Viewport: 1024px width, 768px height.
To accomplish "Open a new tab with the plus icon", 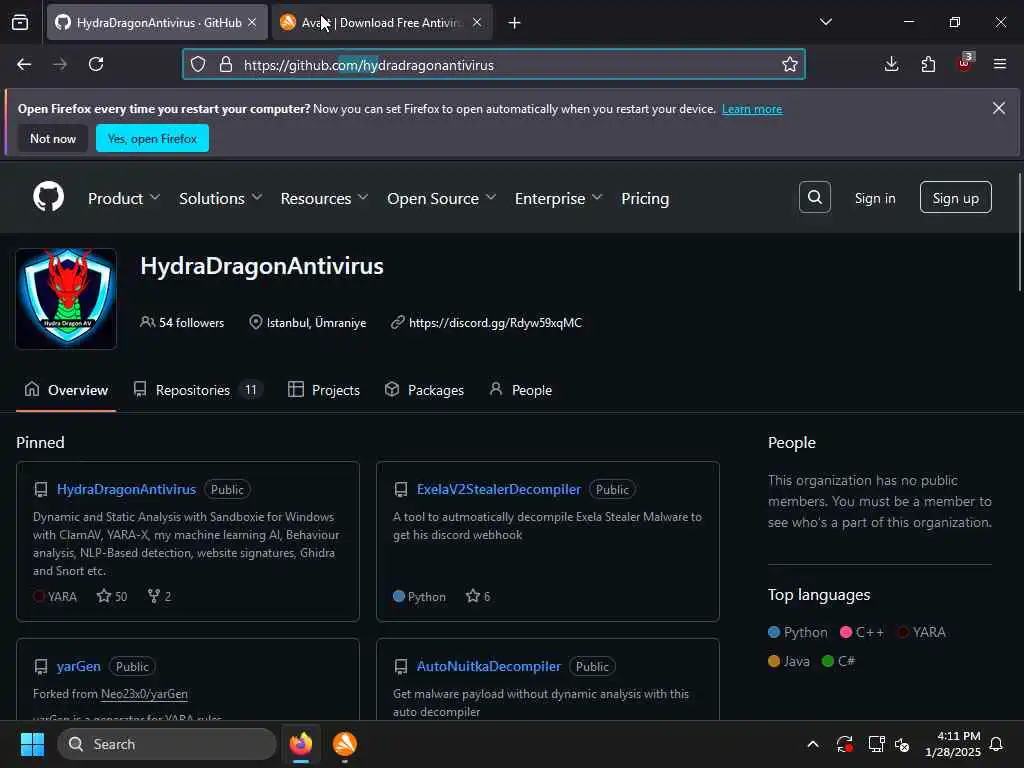I will (x=514, y=23).
